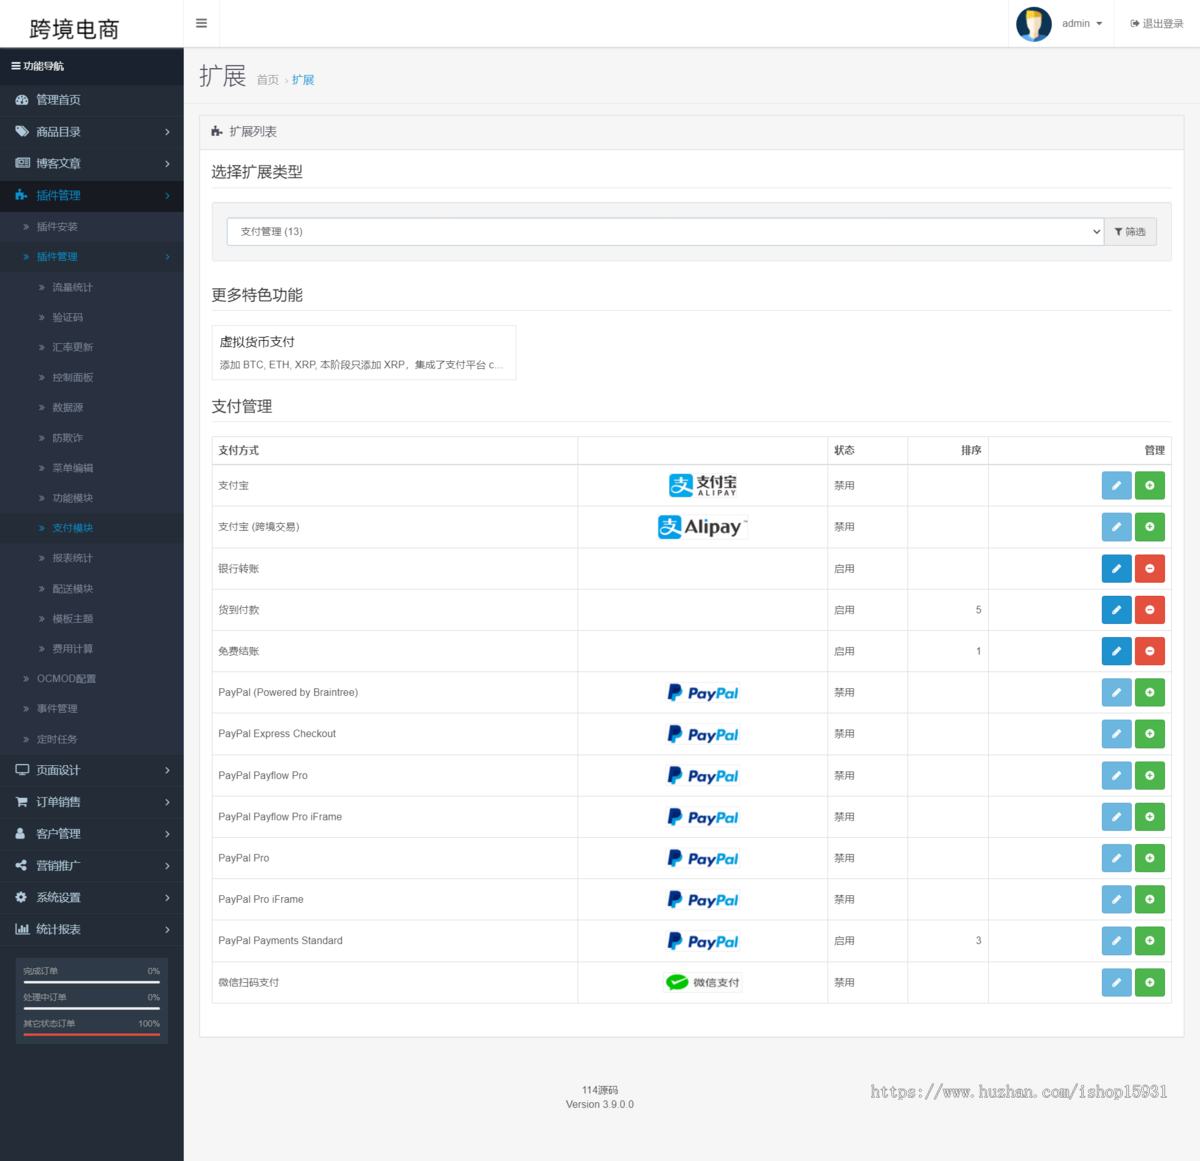
Task: Edit the 银行转账 payment method
Action: (x=1116, y=569)
